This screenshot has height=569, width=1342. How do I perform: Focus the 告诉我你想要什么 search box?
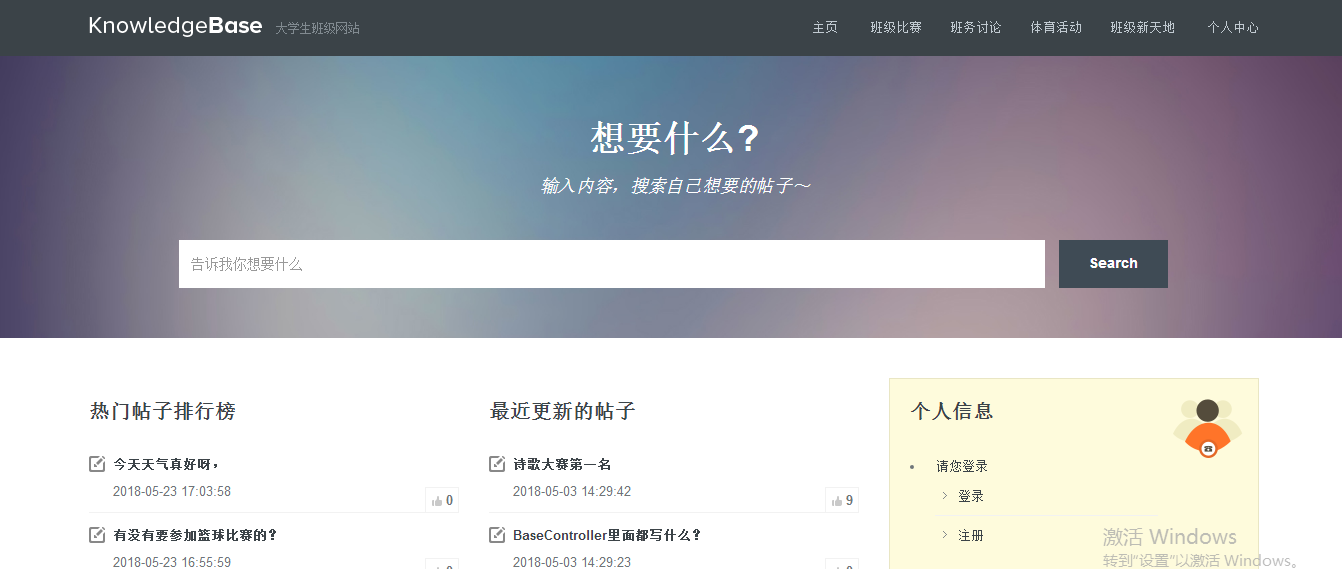(x=612, y=264)
